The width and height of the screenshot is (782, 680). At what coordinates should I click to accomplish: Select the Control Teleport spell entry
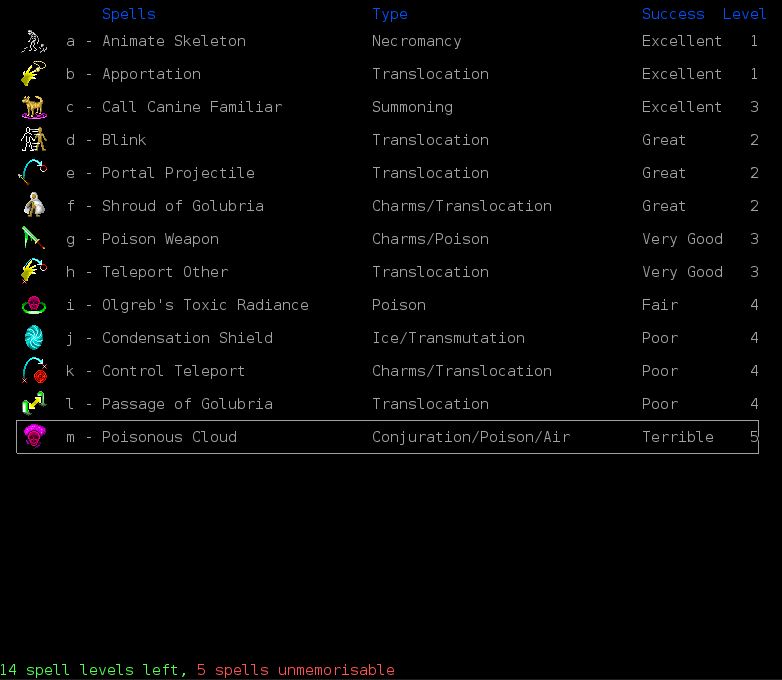(173, 371)
